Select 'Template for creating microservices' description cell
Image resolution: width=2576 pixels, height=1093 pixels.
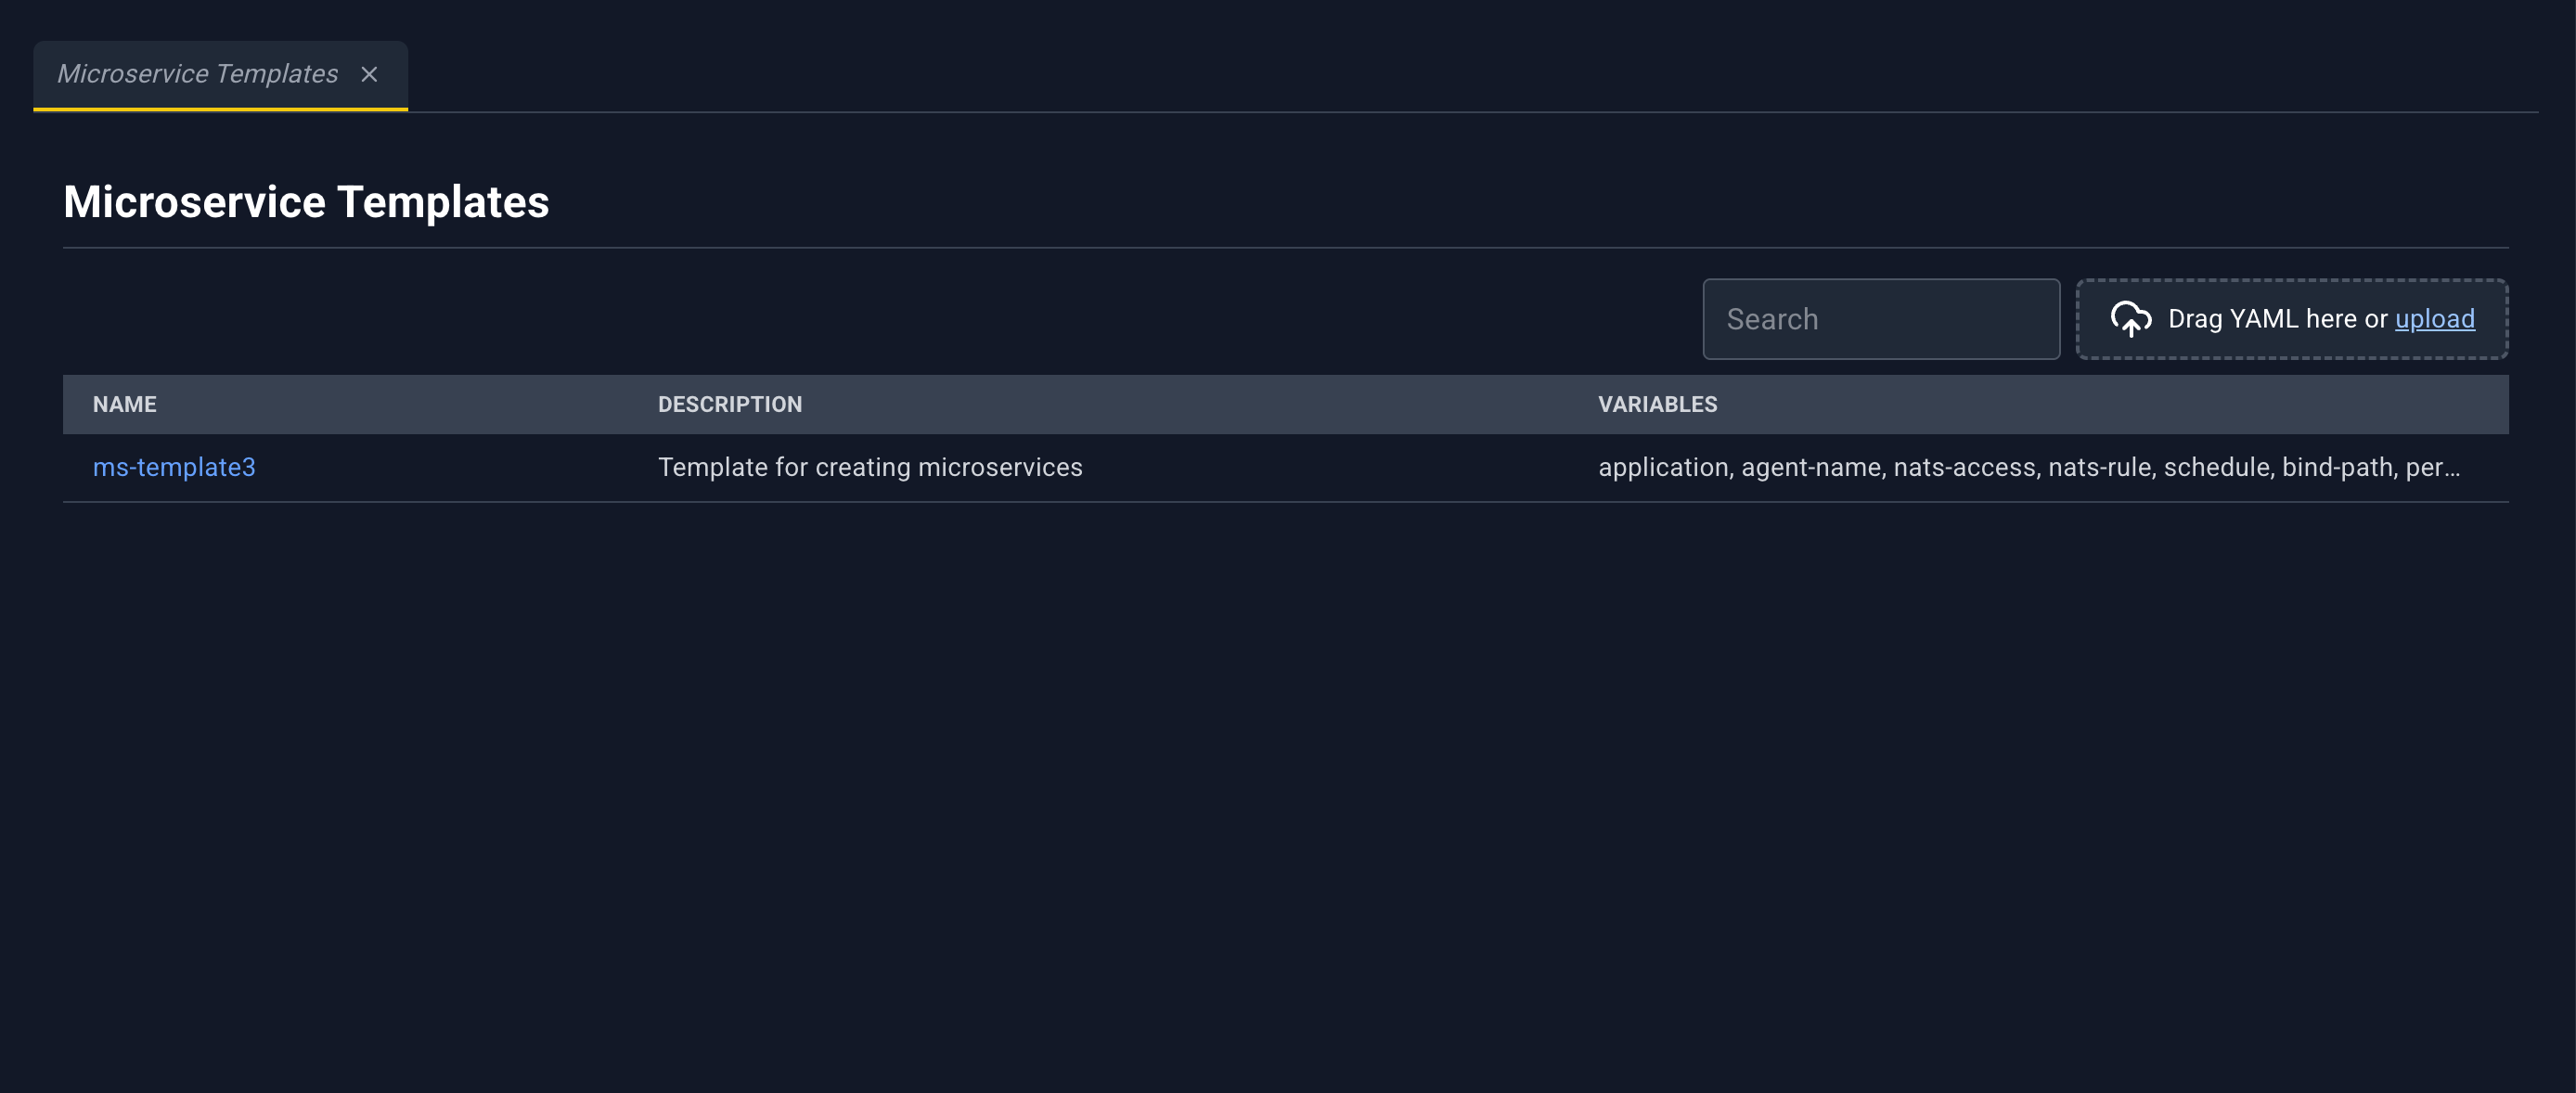pyautogui.click(x=870, y=467)
